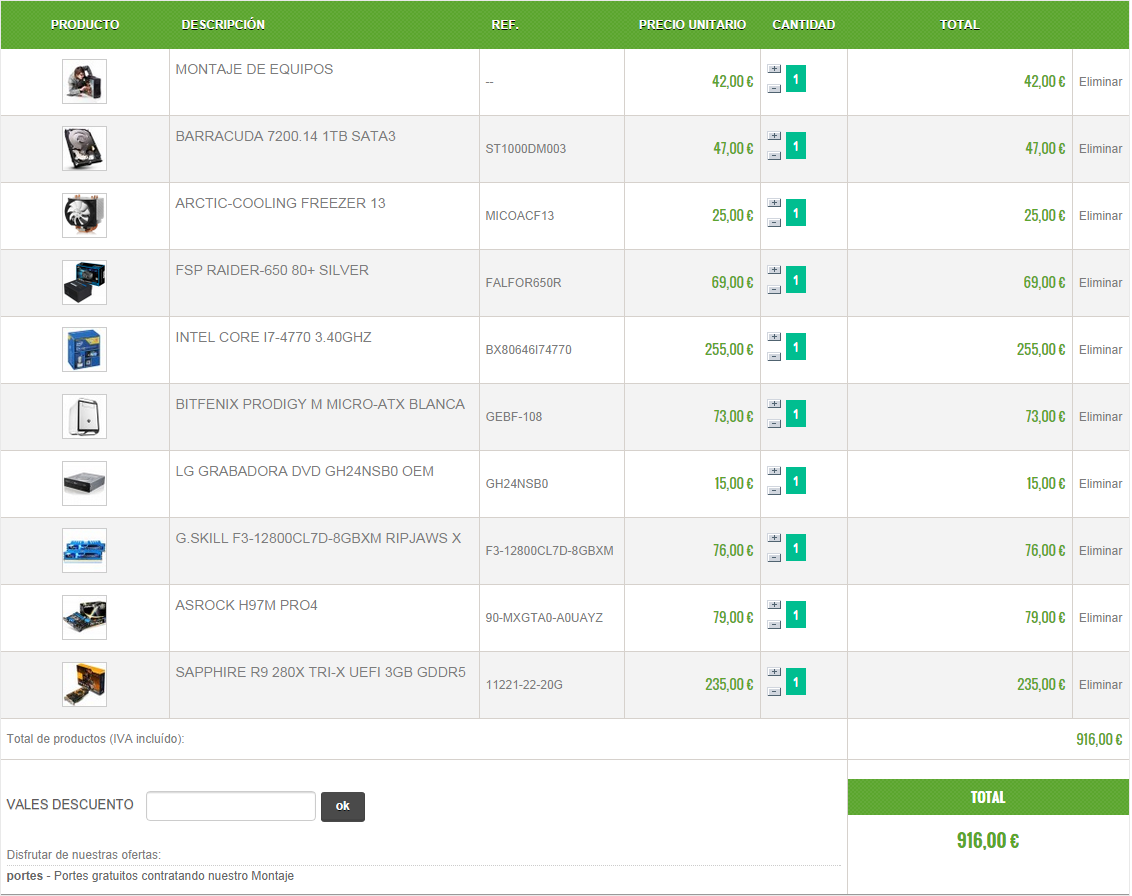Viewport: 1132px width, 896px height.
Task: Submit discount voucher with ok button
Action: click(343, 806)
